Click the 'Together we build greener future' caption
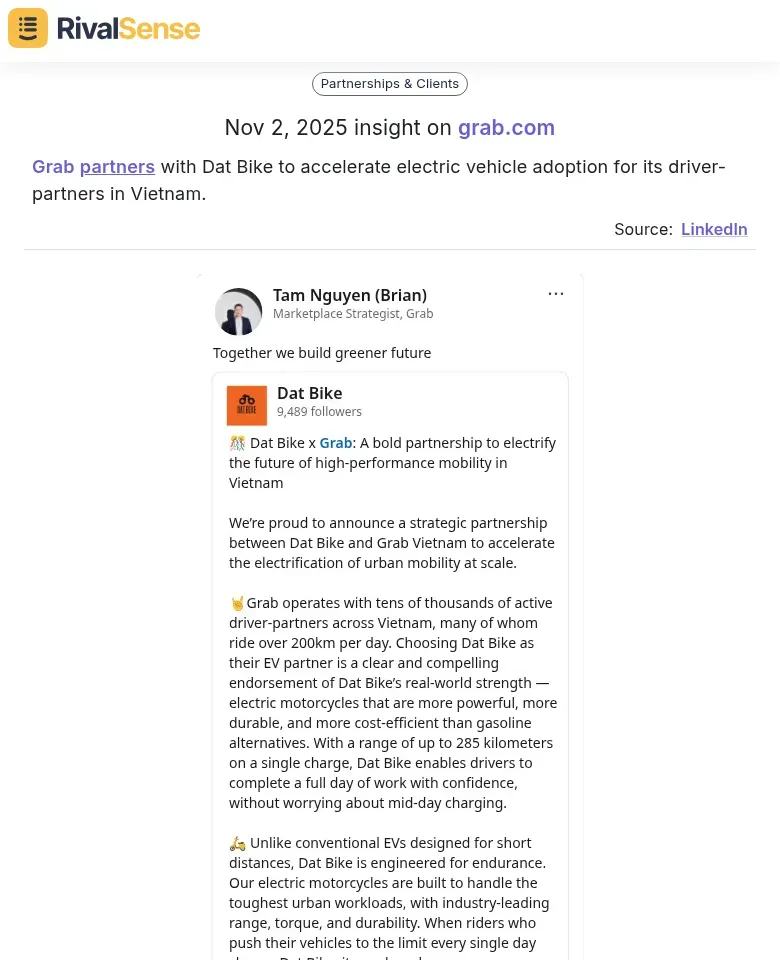Image resolution: width=780 pixels, height=960 pixels. pyautogui.click(x=322, y=352)
